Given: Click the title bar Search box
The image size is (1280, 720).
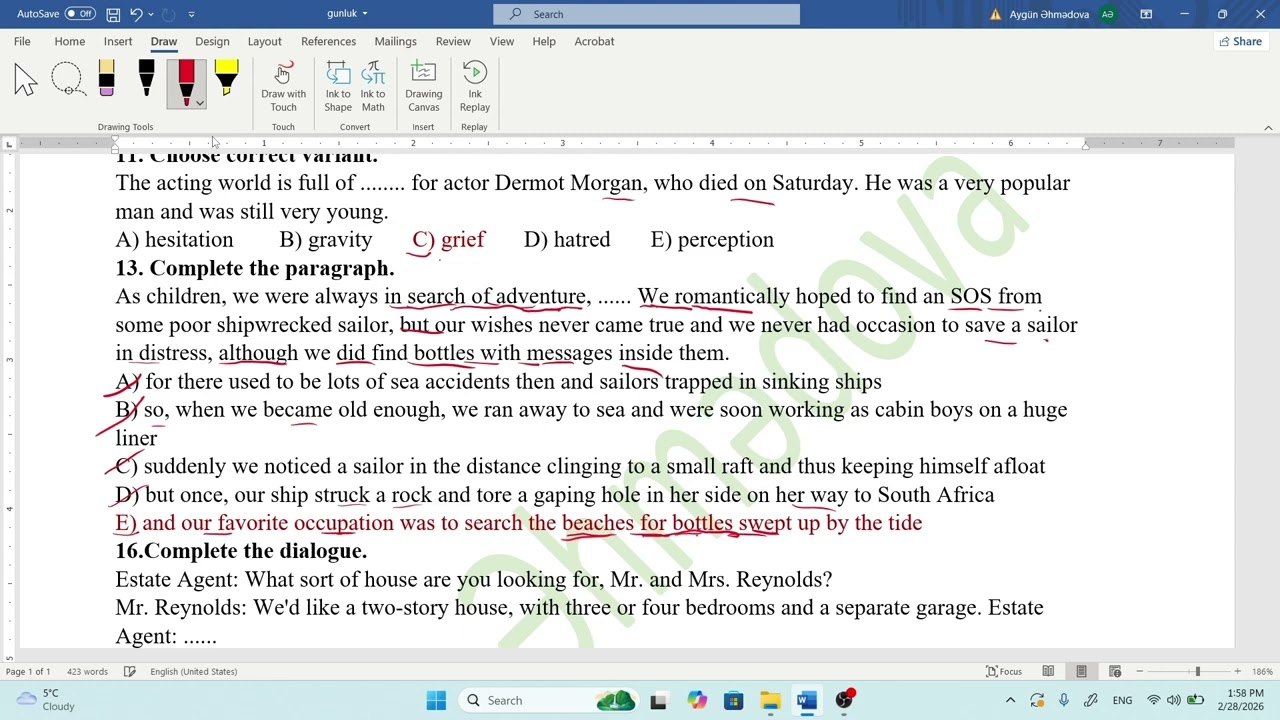Looking at the screenshot, I should coord(646,14).
